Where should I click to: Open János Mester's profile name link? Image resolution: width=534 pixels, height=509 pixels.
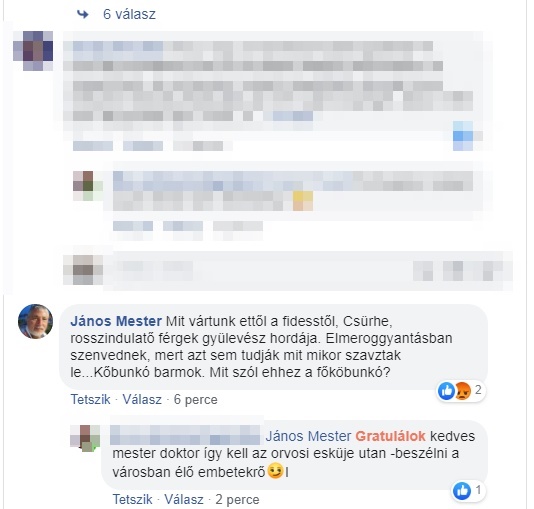pos(116,321)
